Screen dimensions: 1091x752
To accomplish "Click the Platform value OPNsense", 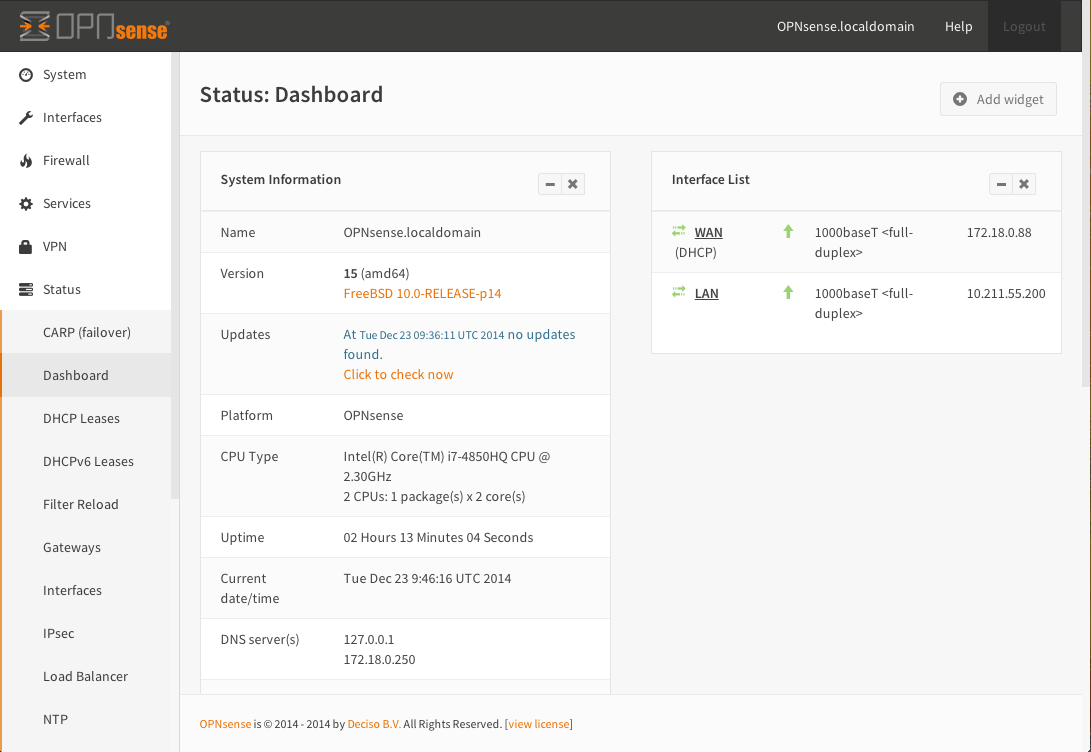I will 373,415.
